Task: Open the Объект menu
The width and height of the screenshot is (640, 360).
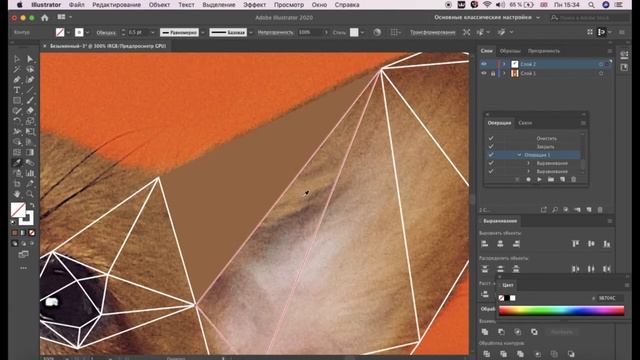Action: click(x=159, y=5)
